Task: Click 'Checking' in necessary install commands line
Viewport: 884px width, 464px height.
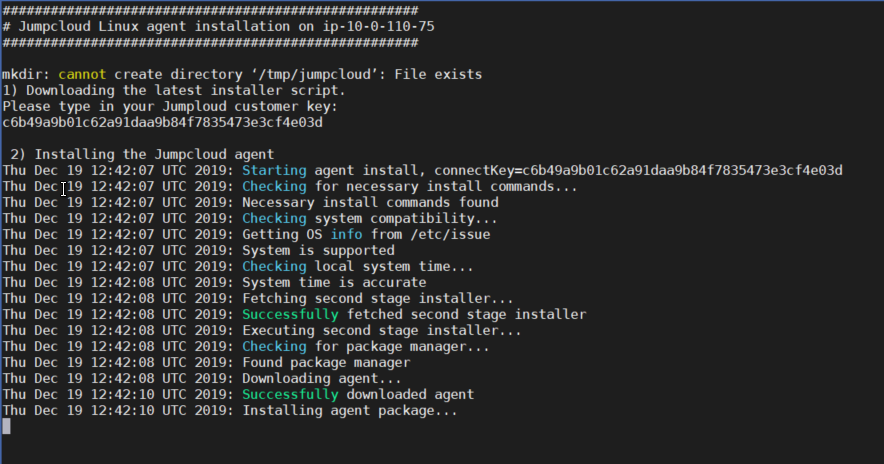Action: [274, 187]
